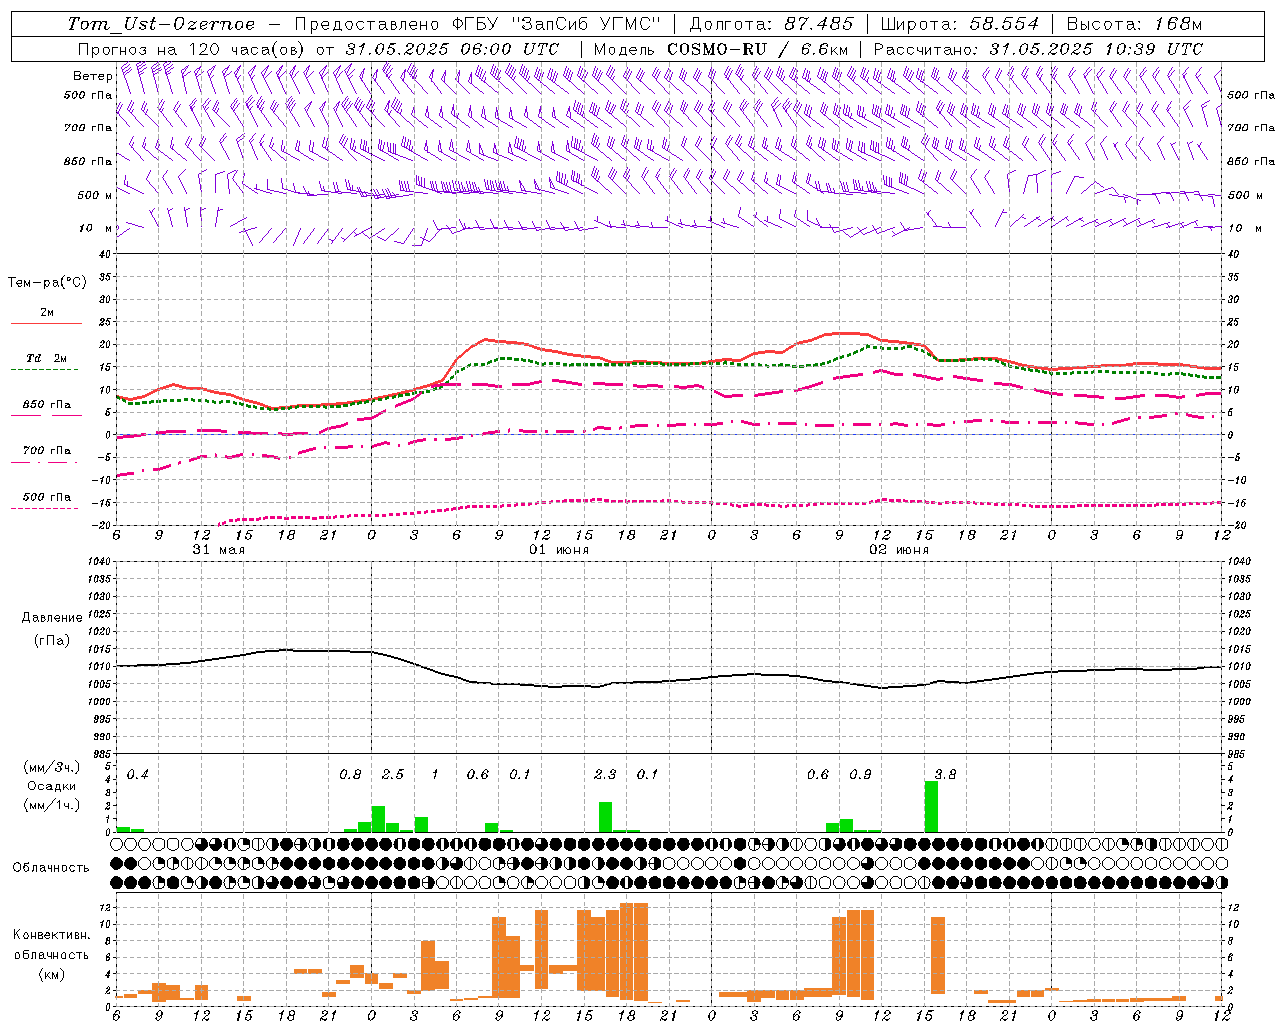
Task: Click the station name Tom_Ust-Ozernoe
Action: pyautogui.click(x=161, y=24)
